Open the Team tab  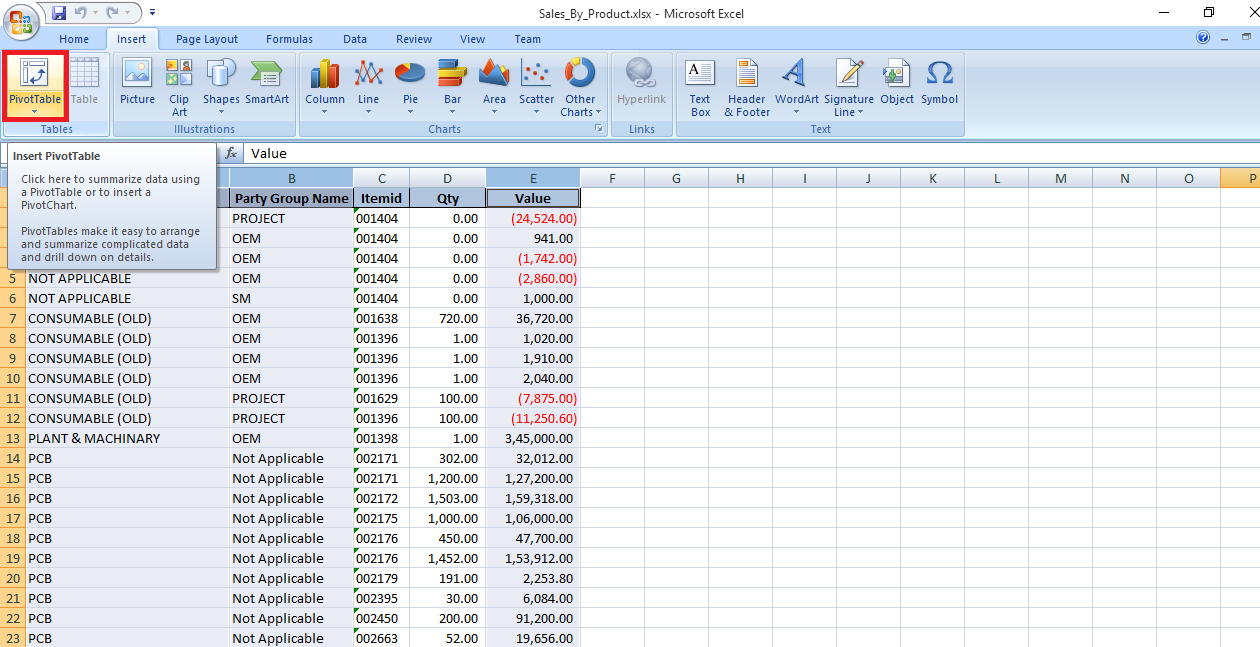tap(528, 39)
